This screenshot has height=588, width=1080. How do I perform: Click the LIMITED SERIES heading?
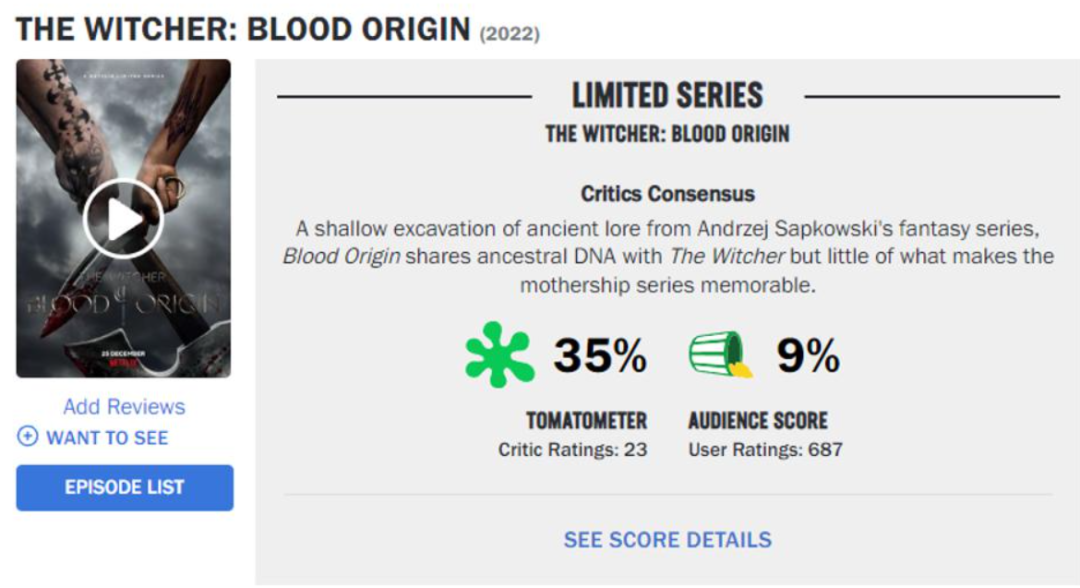point(667,95)
